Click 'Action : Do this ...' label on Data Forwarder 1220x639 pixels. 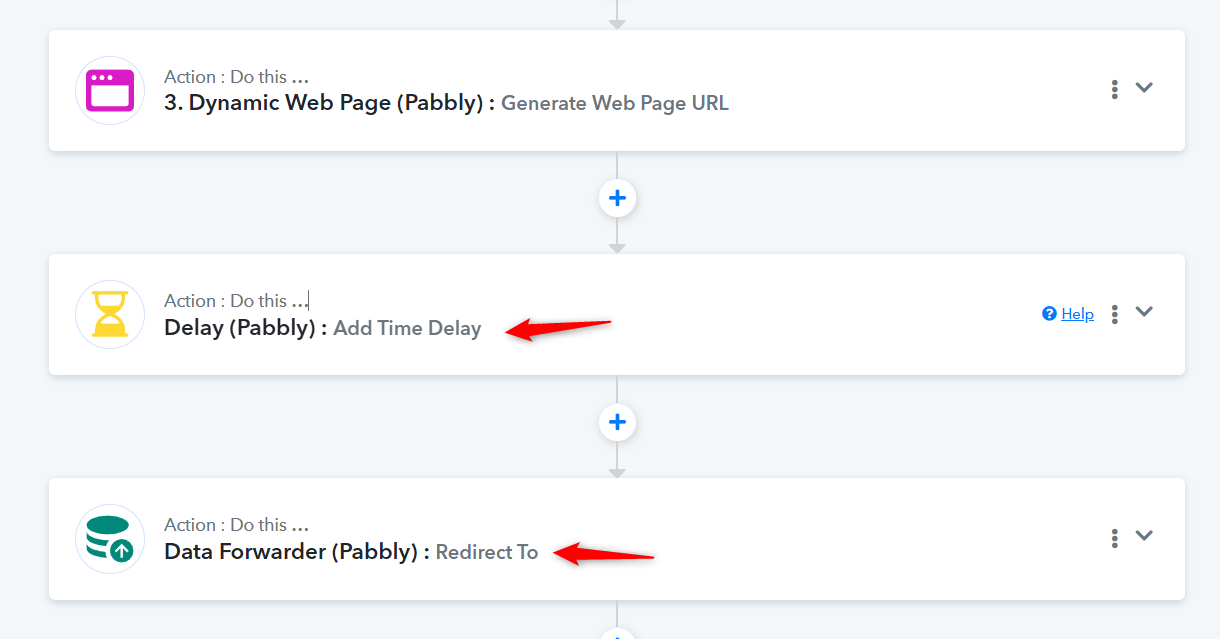point(236,525)
